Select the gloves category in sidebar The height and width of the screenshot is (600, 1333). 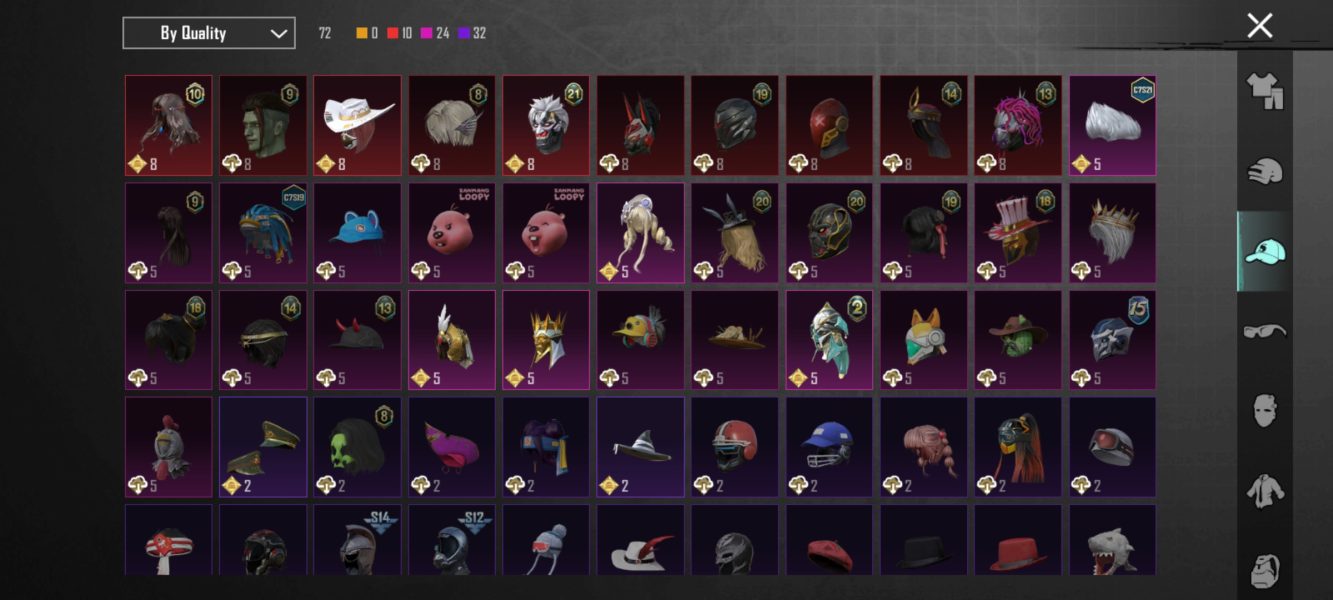click(1264, 171)
